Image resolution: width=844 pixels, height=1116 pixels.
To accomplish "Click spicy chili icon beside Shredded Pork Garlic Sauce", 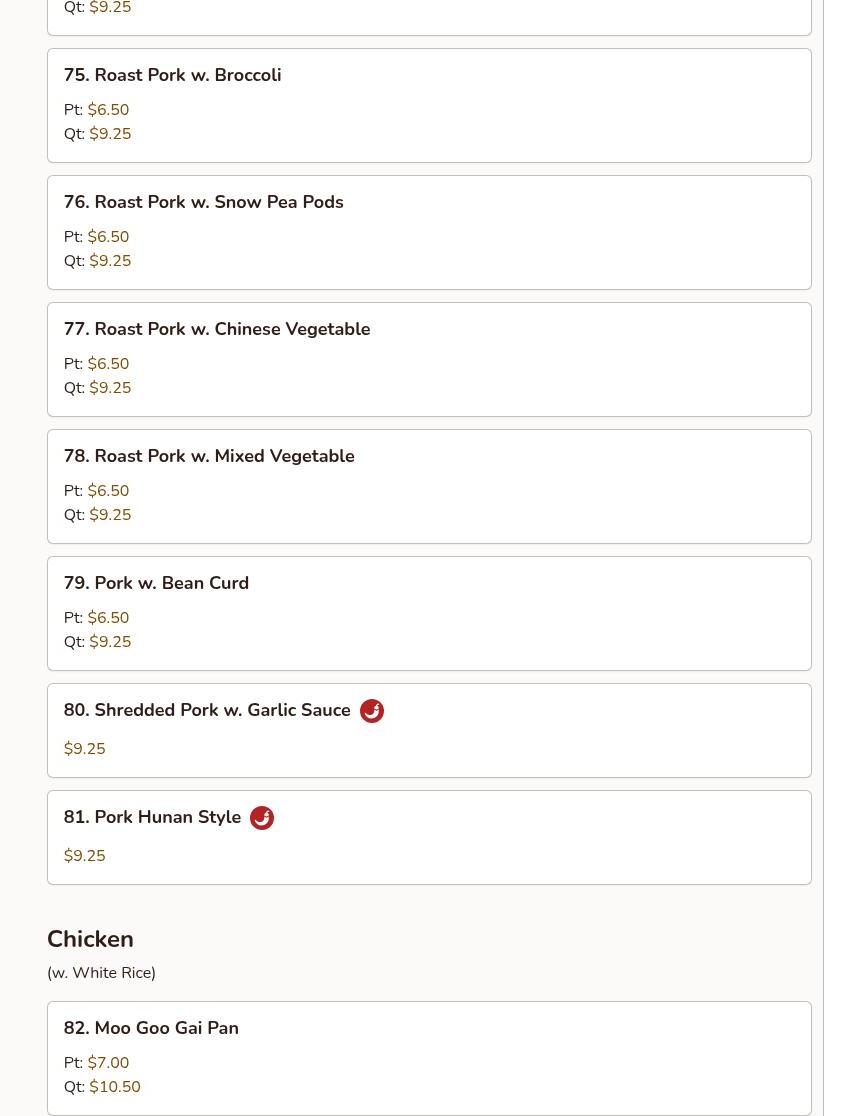I will click(x=371, y=710).
